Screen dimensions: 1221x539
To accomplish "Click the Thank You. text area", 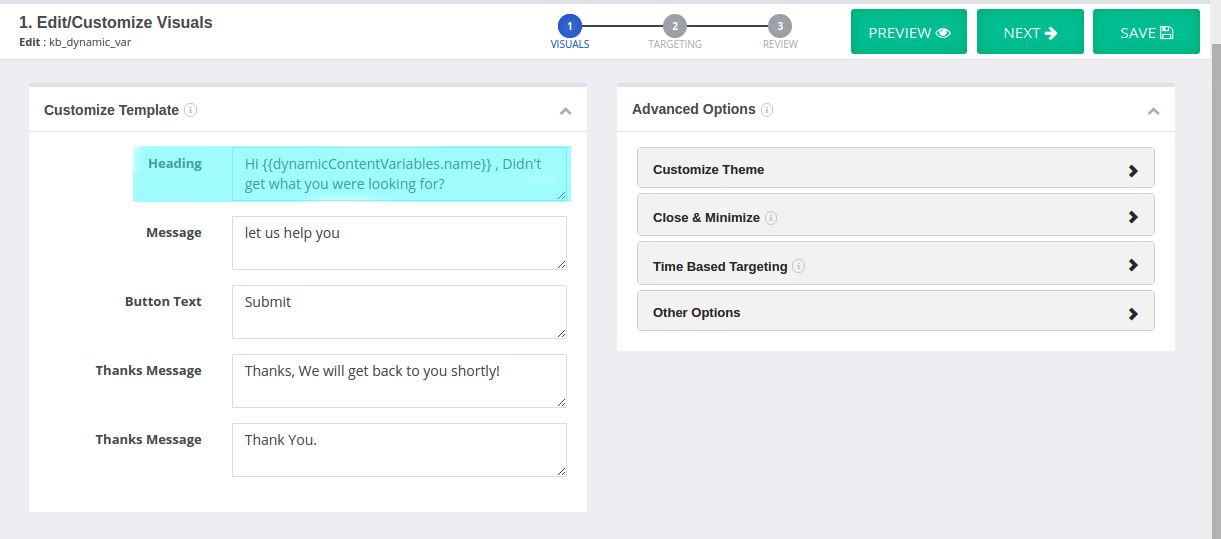I will click(x=399, y=450).
